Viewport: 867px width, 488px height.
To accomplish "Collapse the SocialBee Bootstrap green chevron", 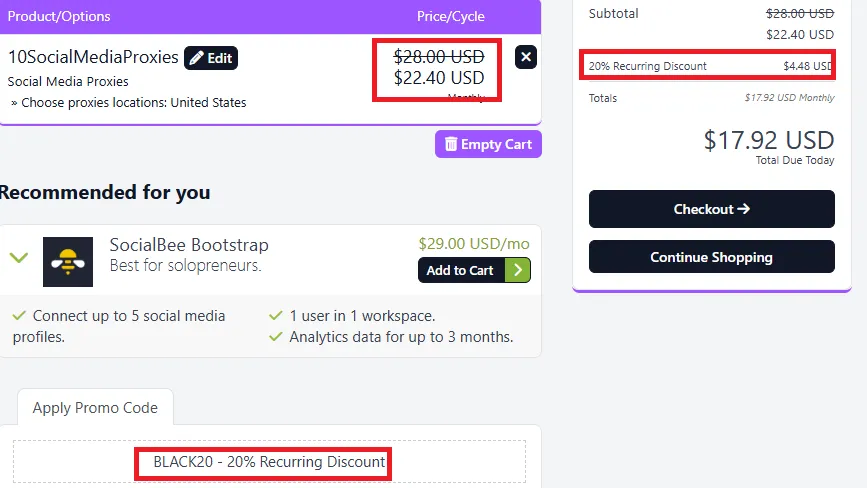I will (x=19, y=258).
